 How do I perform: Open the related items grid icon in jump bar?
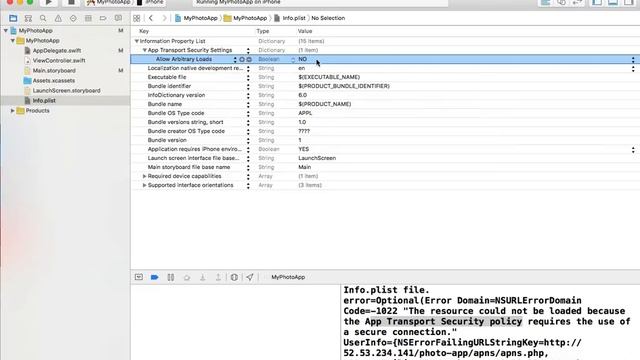coord(137,18)
